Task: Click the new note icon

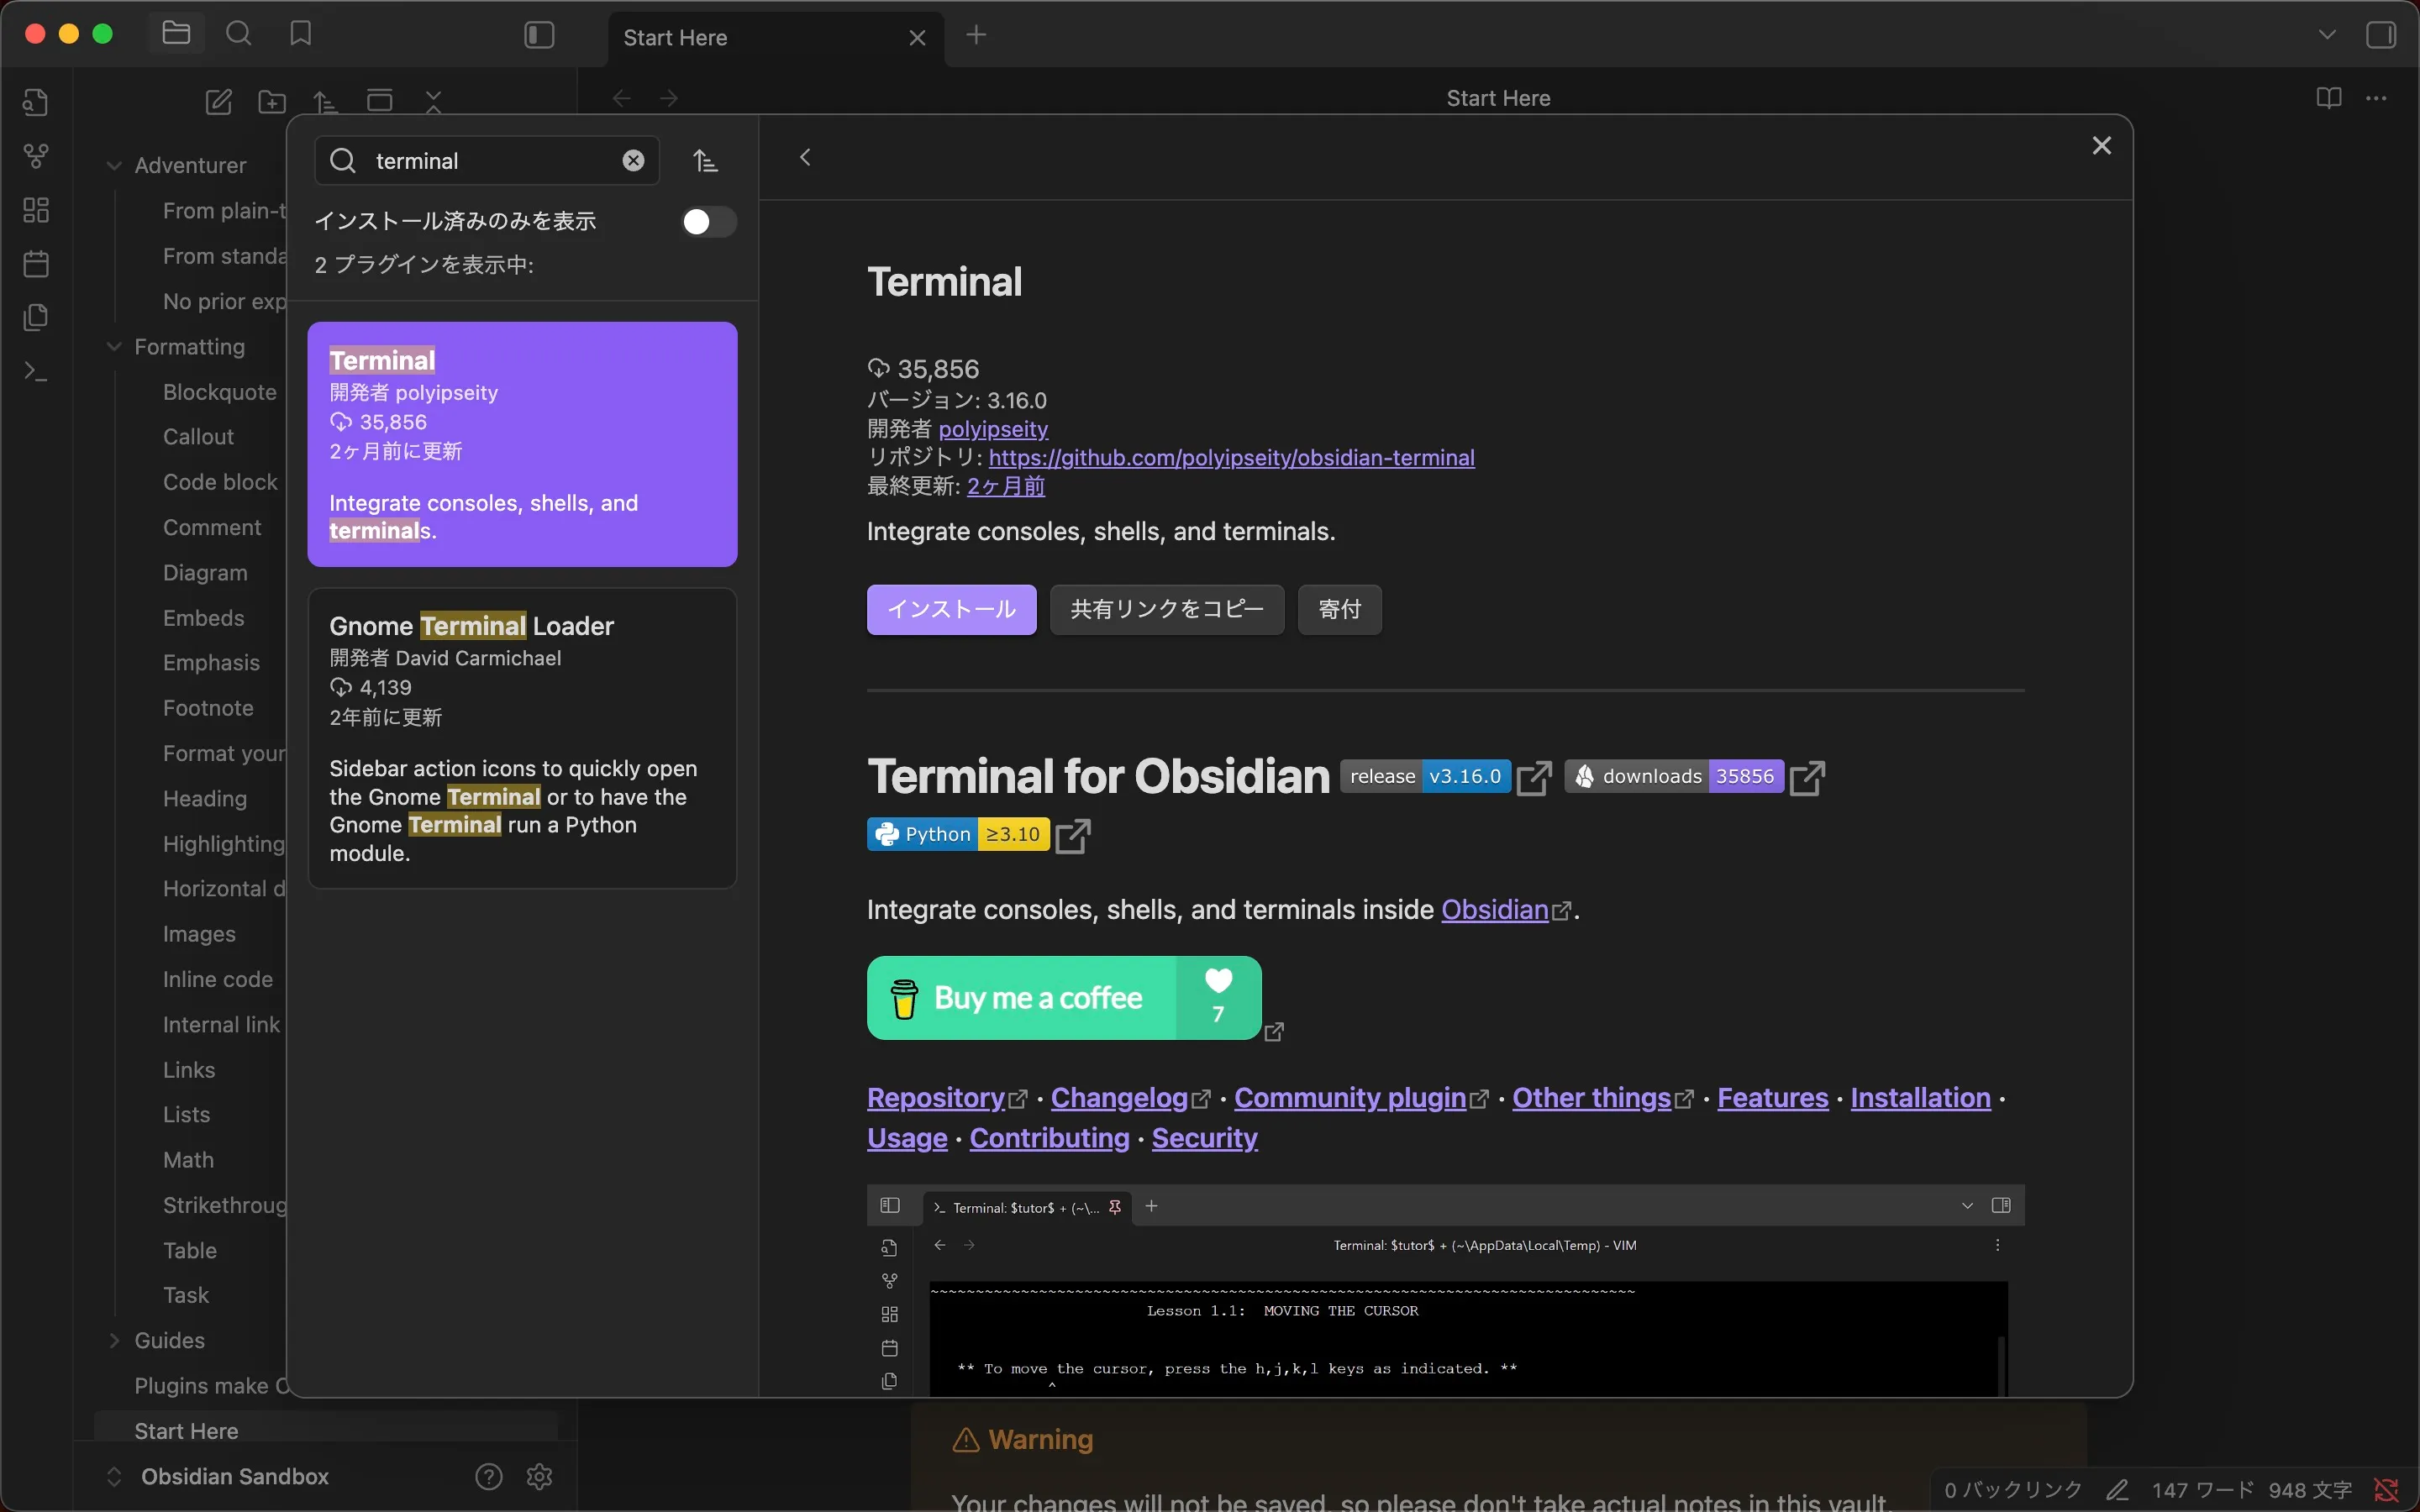Action: pos(219,101)
